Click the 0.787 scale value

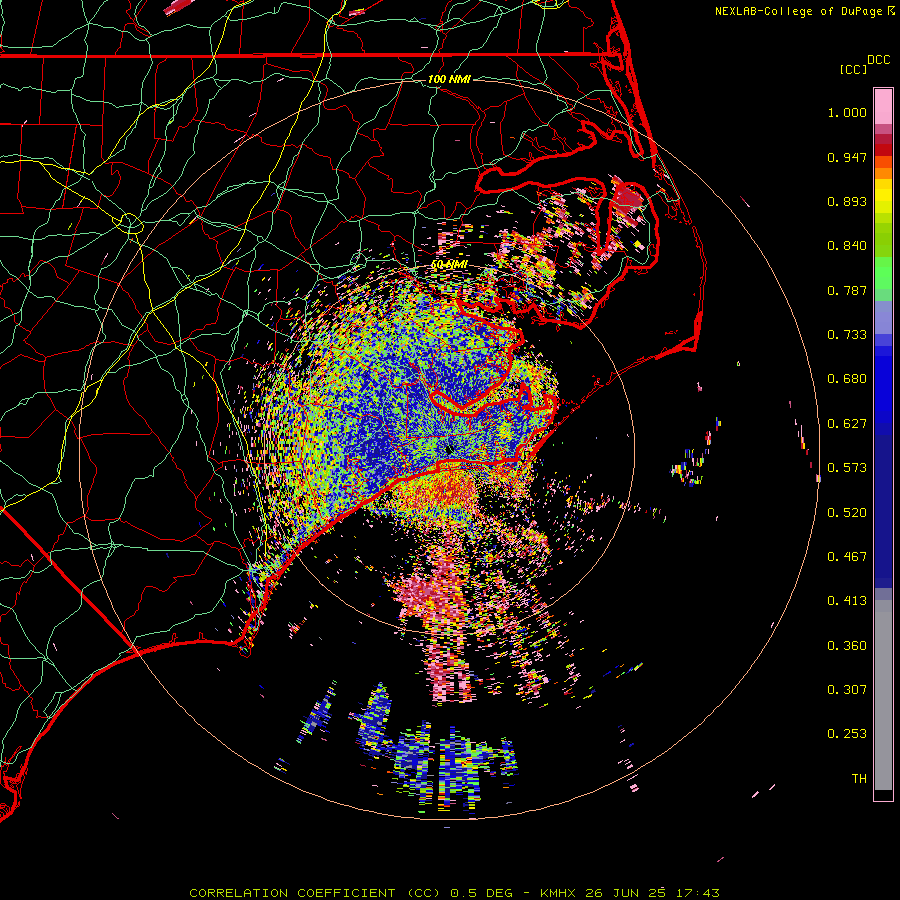tap(847, 290)
